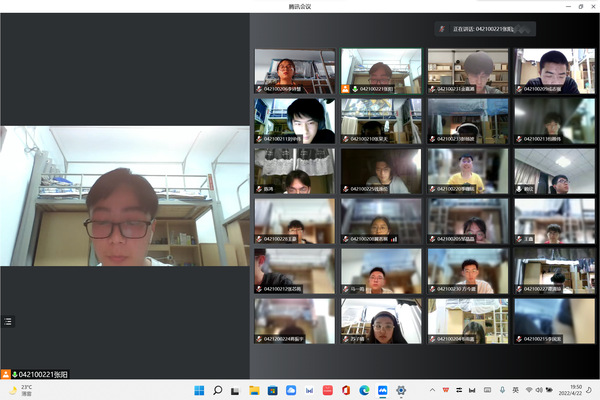The height and width of the screenshot is (400, 600).
Task: Click muted mic icon on 042100228 tile
Action: pyautogui.click(x=259, y=239)
